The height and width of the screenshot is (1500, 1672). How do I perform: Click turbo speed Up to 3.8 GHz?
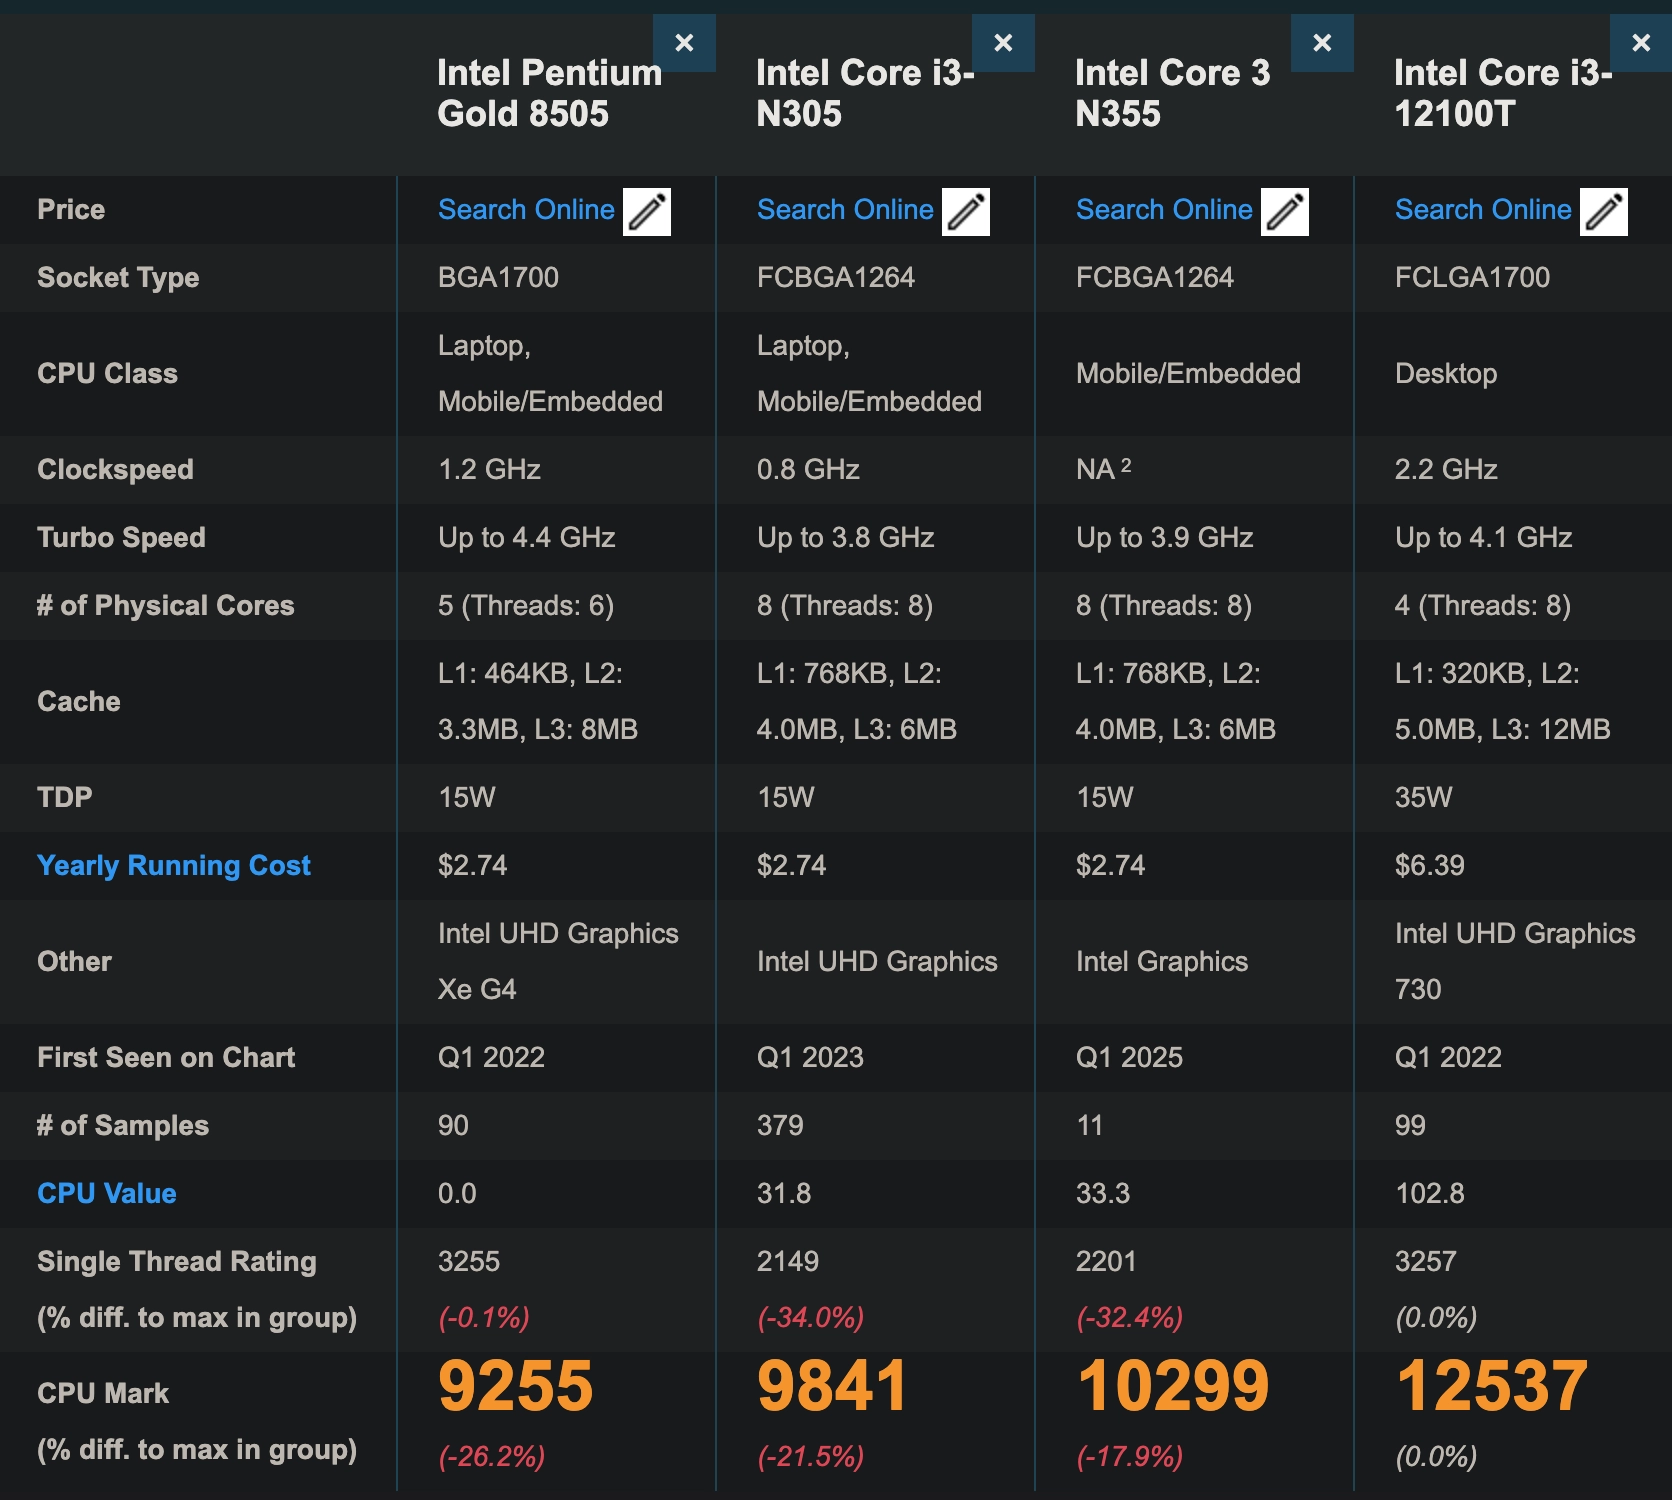(x=845, y=538)
